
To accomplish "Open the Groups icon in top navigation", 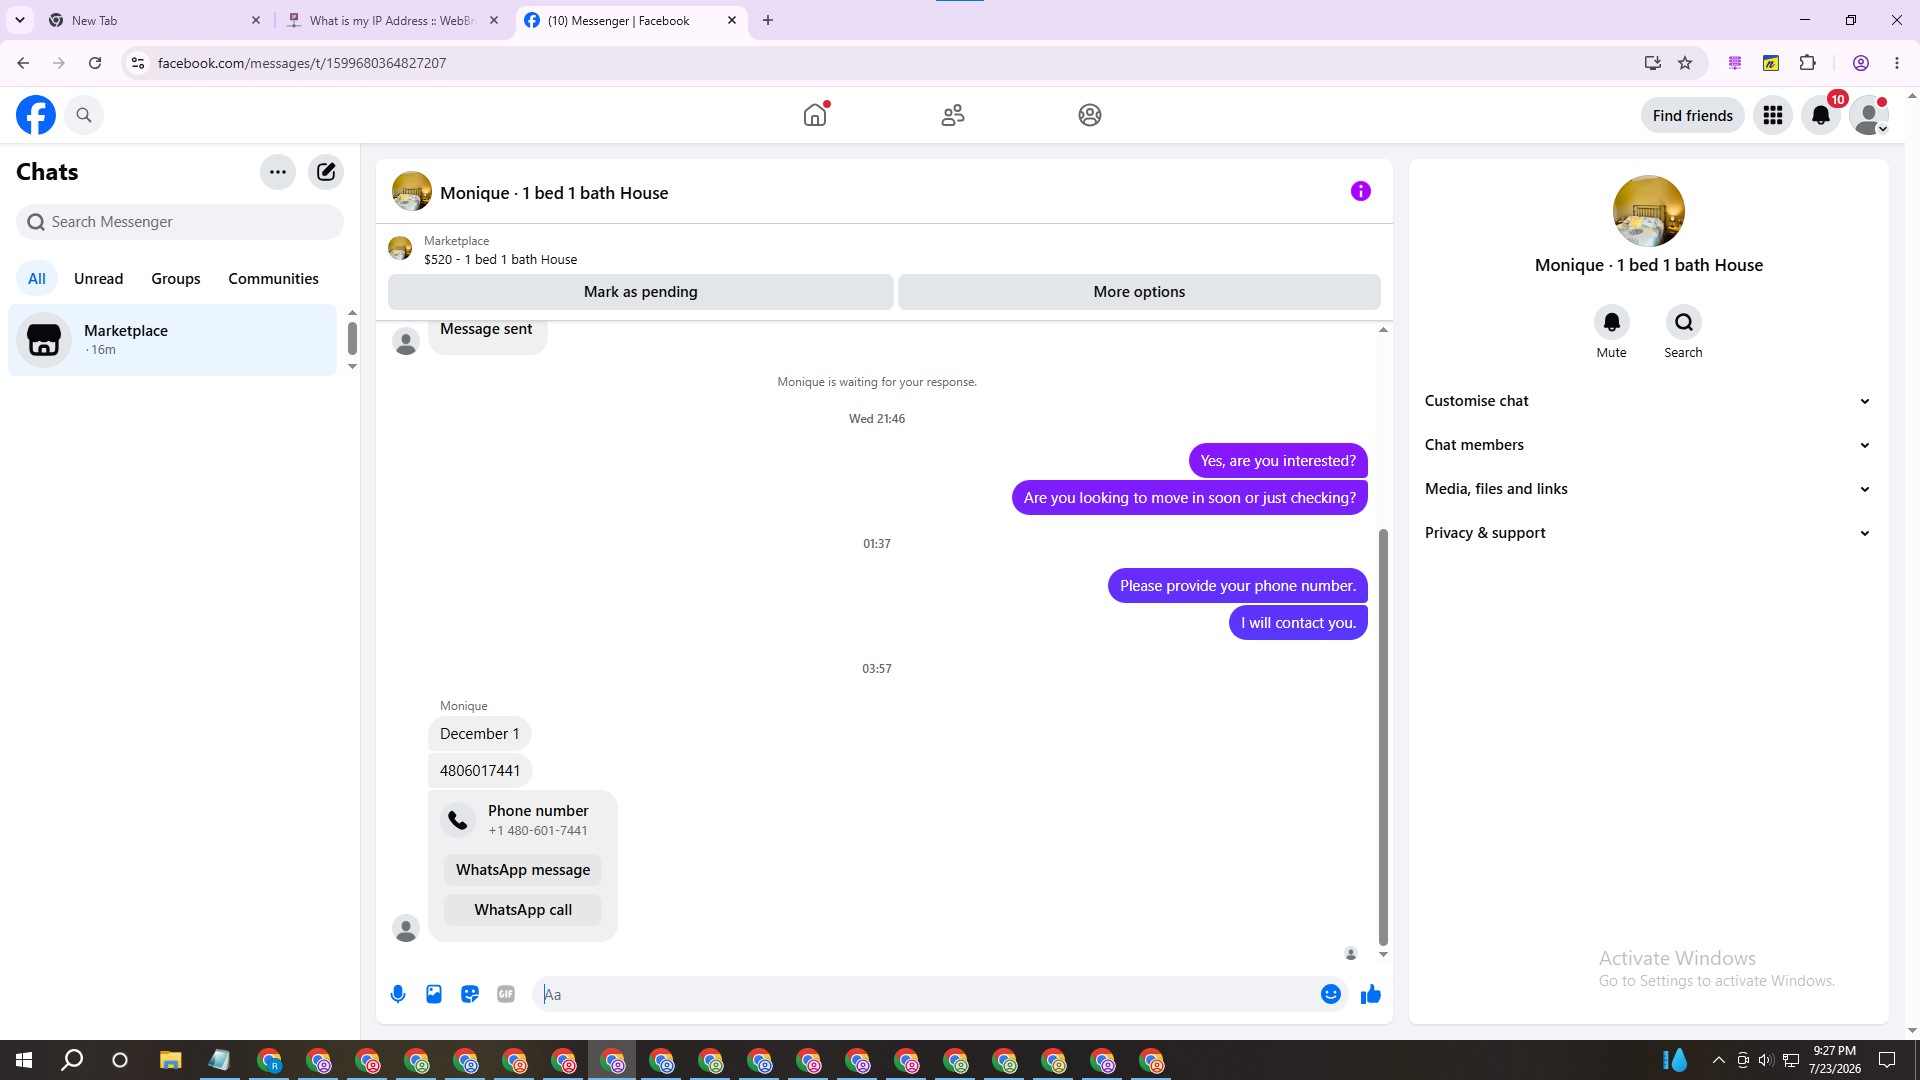I will click(1090, 115).
